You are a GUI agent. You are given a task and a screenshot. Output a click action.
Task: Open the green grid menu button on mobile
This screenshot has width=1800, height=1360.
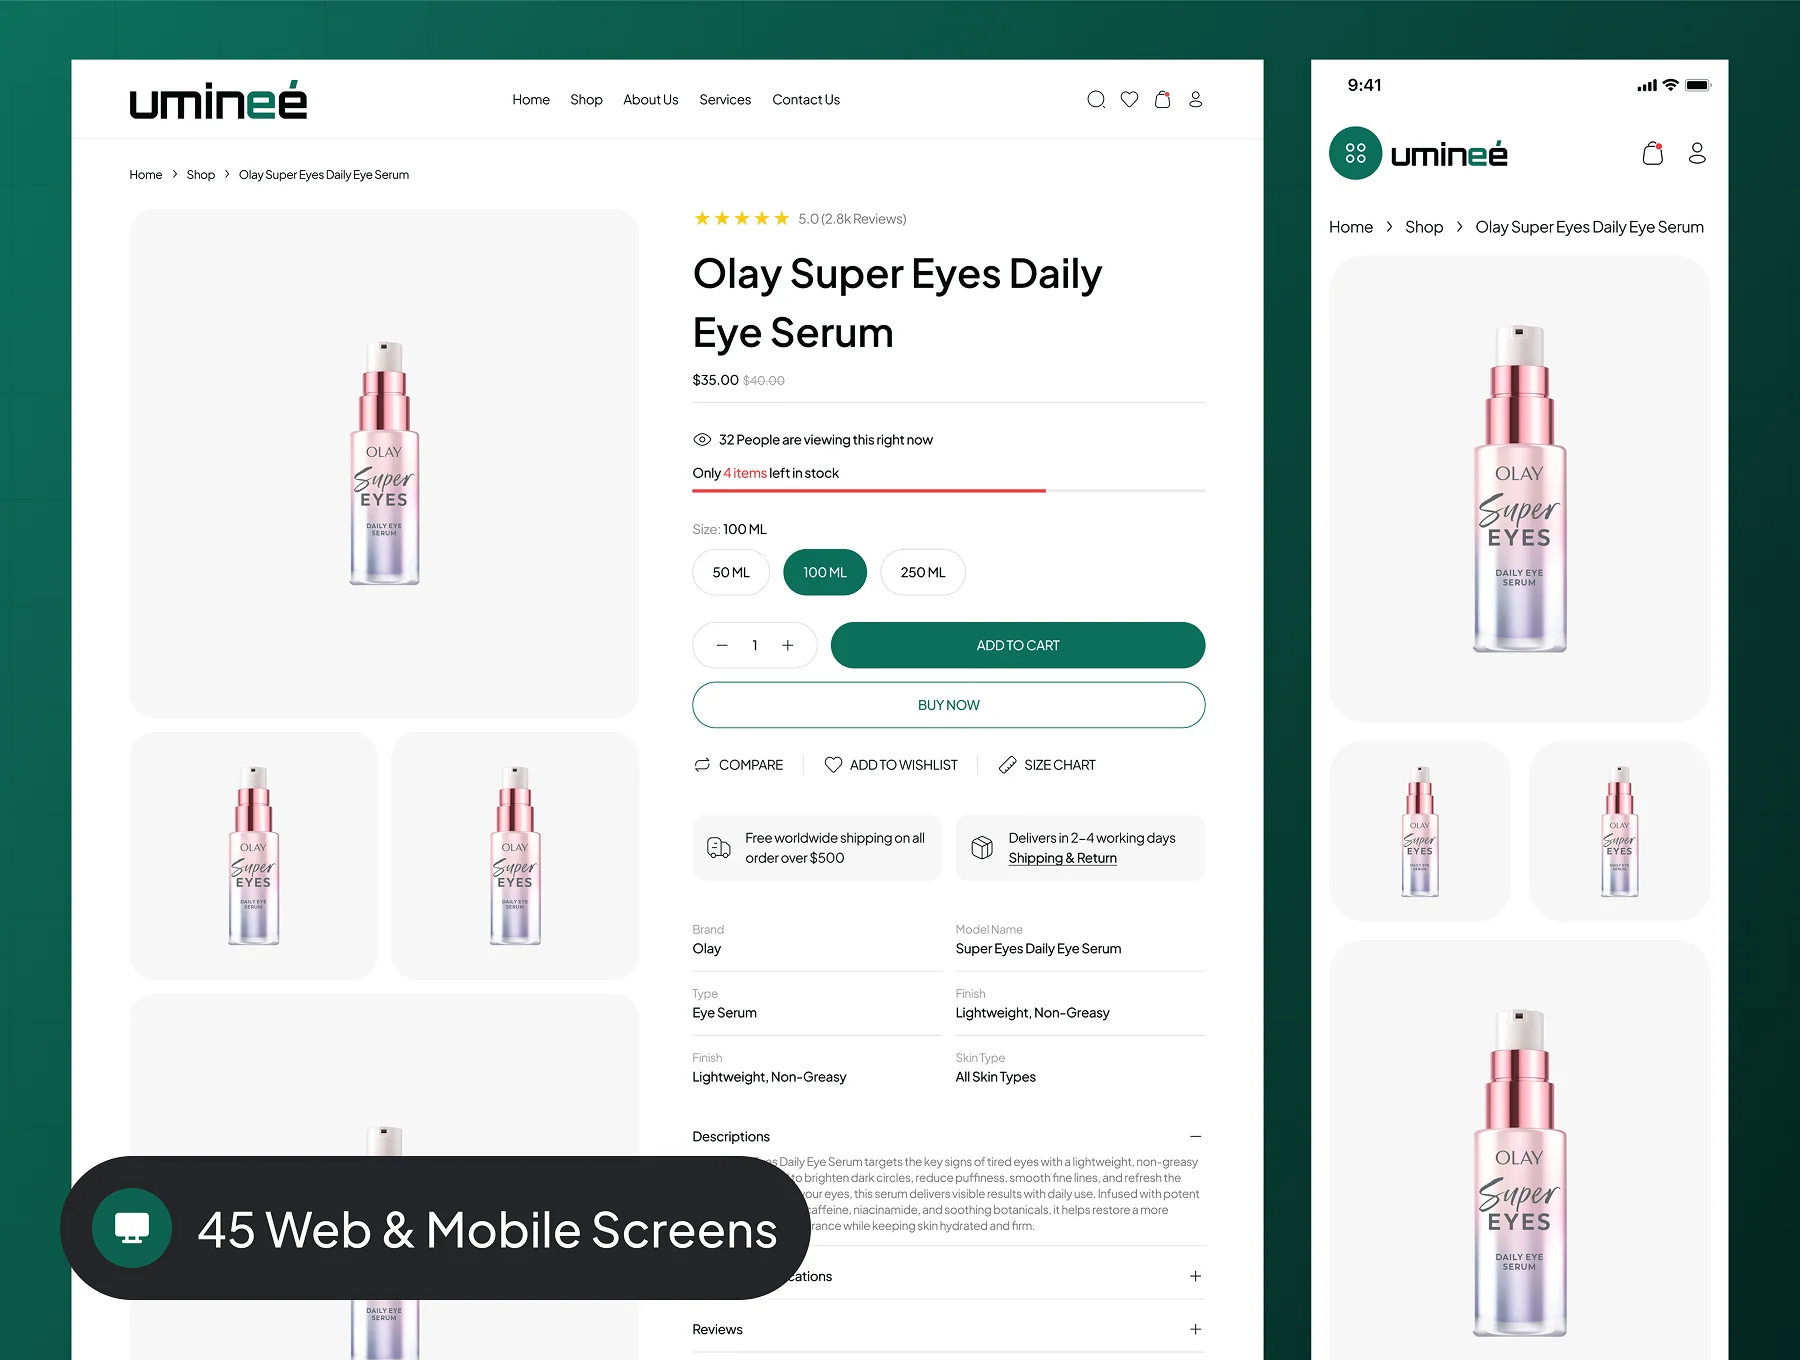(1355, 153)
